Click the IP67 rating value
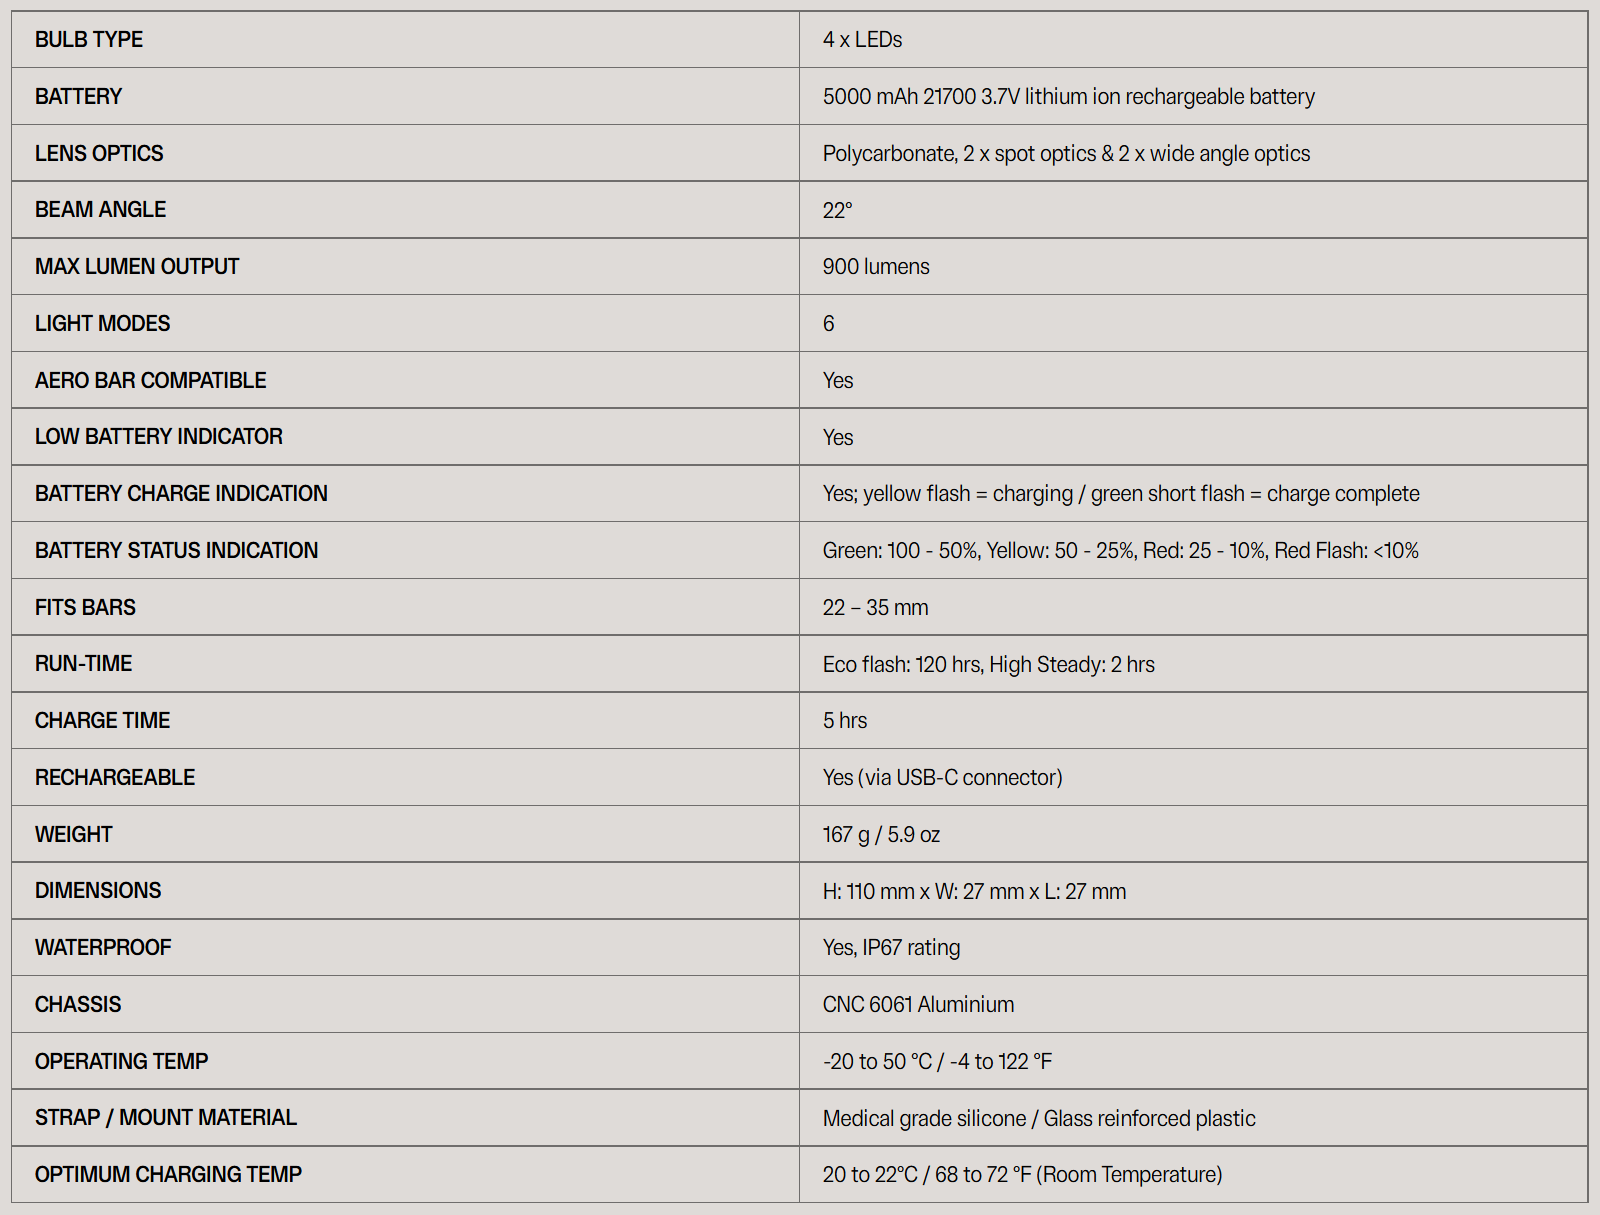 click(x=891, y=948)
